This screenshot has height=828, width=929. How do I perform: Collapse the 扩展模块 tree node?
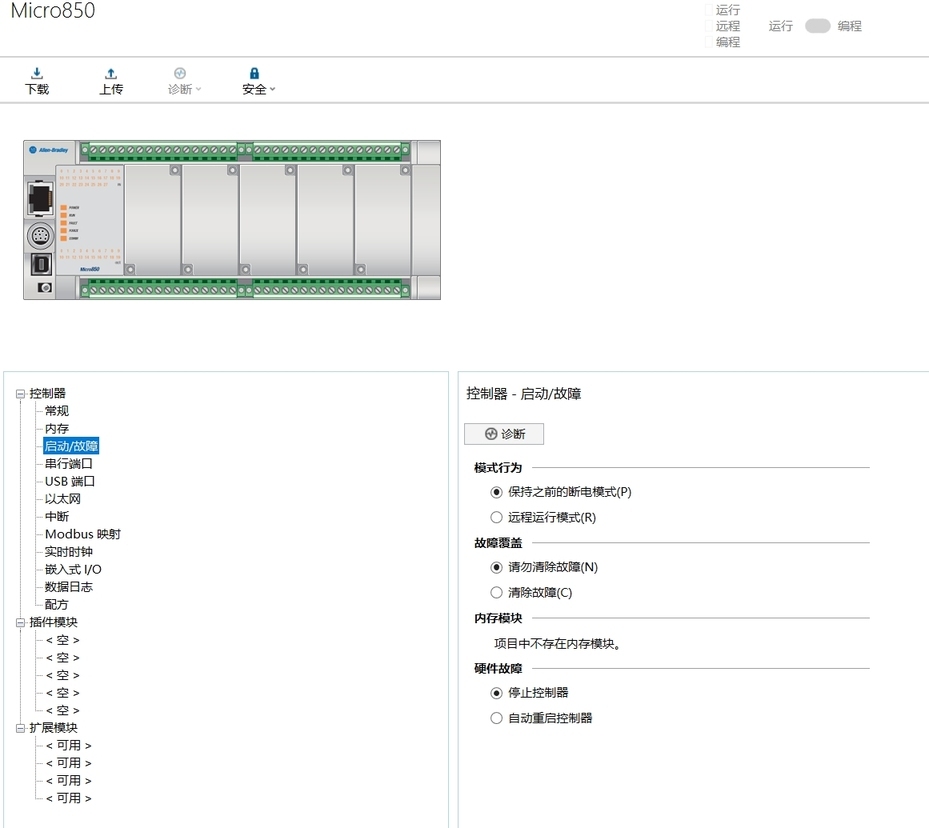[x=20, y=728]
